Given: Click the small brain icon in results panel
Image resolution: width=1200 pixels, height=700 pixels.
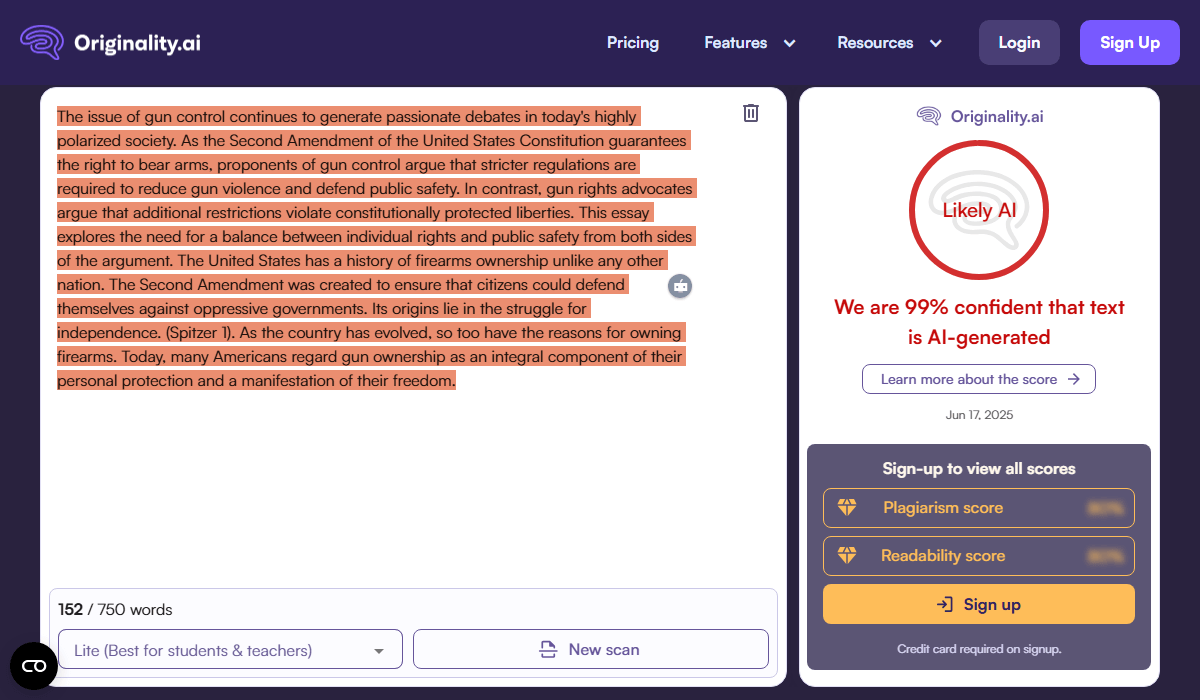Looking at the screenshot, I should [928, 116].
